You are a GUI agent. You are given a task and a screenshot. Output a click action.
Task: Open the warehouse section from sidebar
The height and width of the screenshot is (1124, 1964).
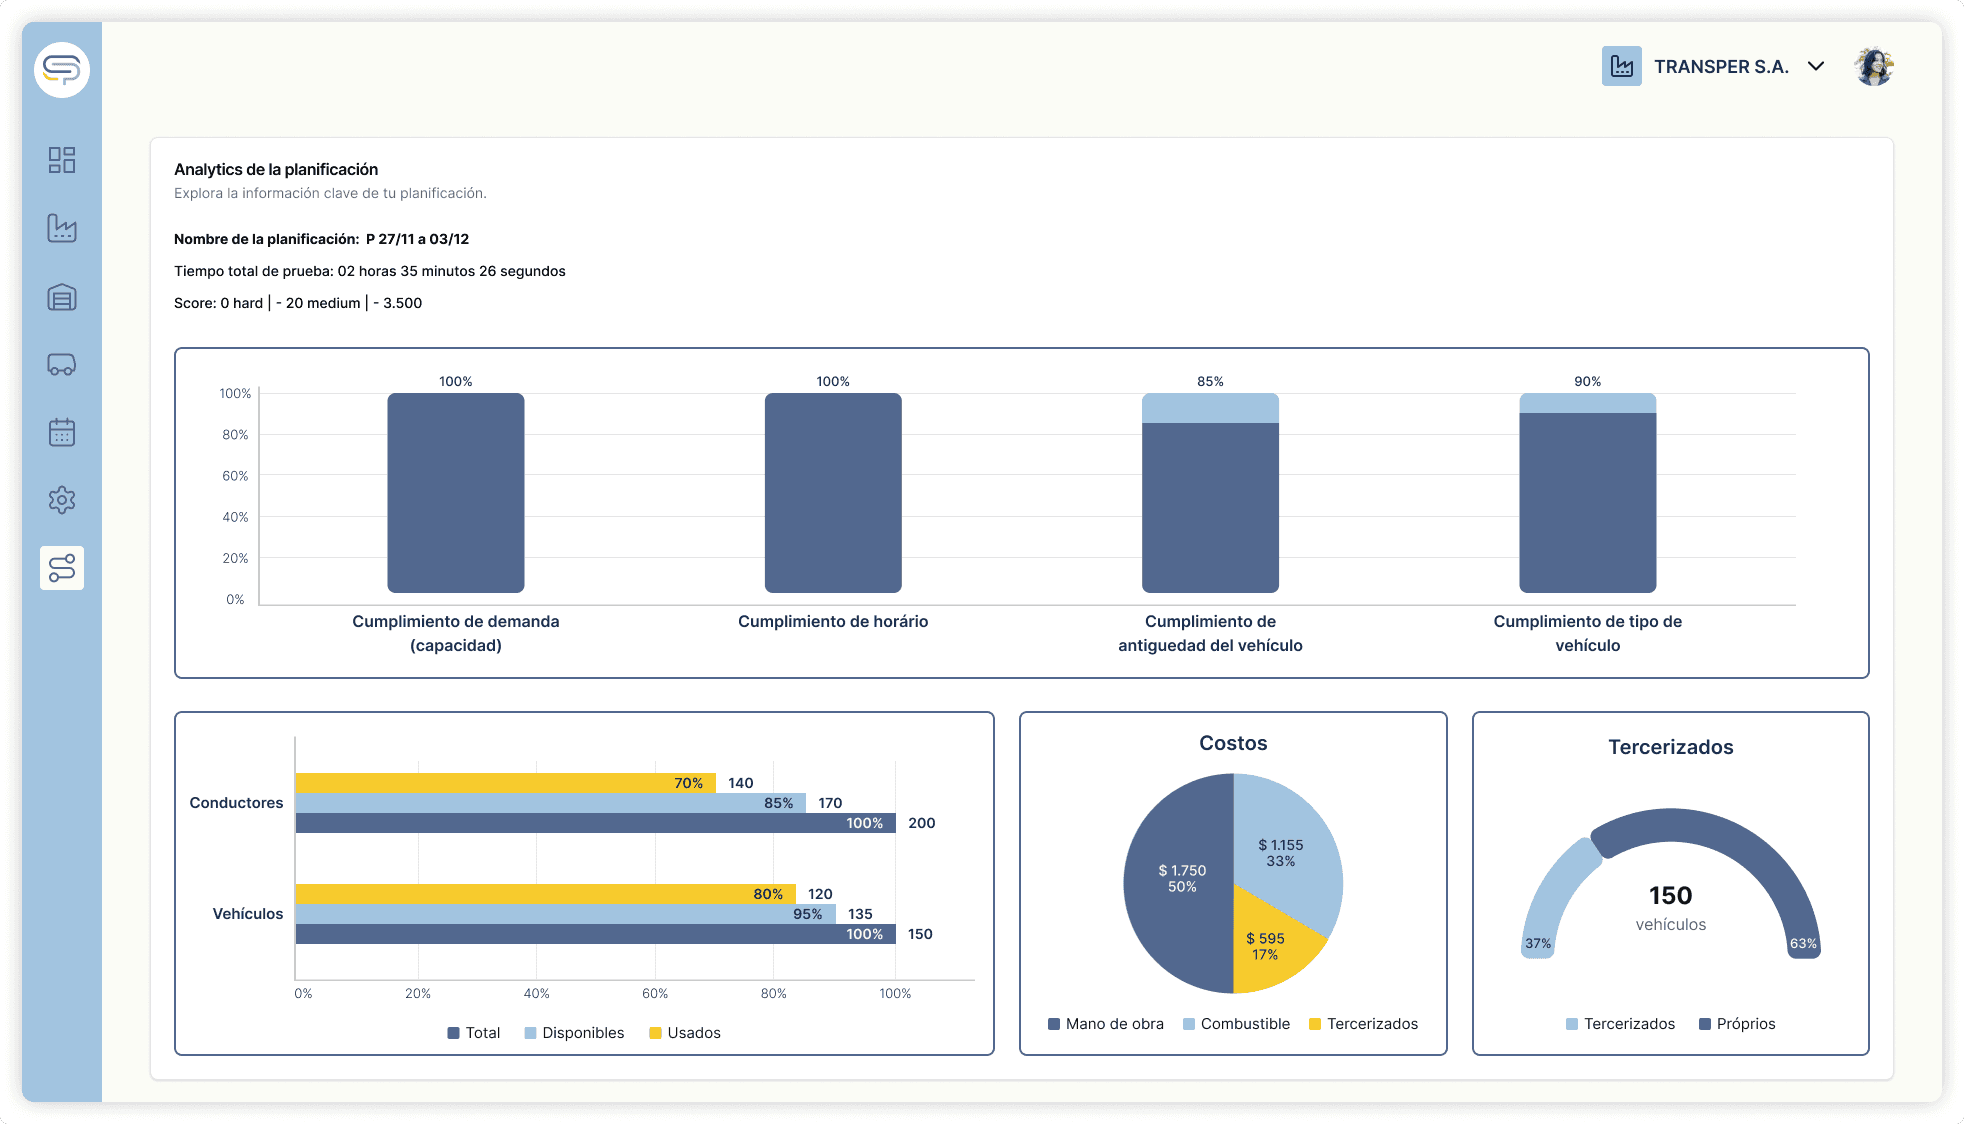click(61, 297)
